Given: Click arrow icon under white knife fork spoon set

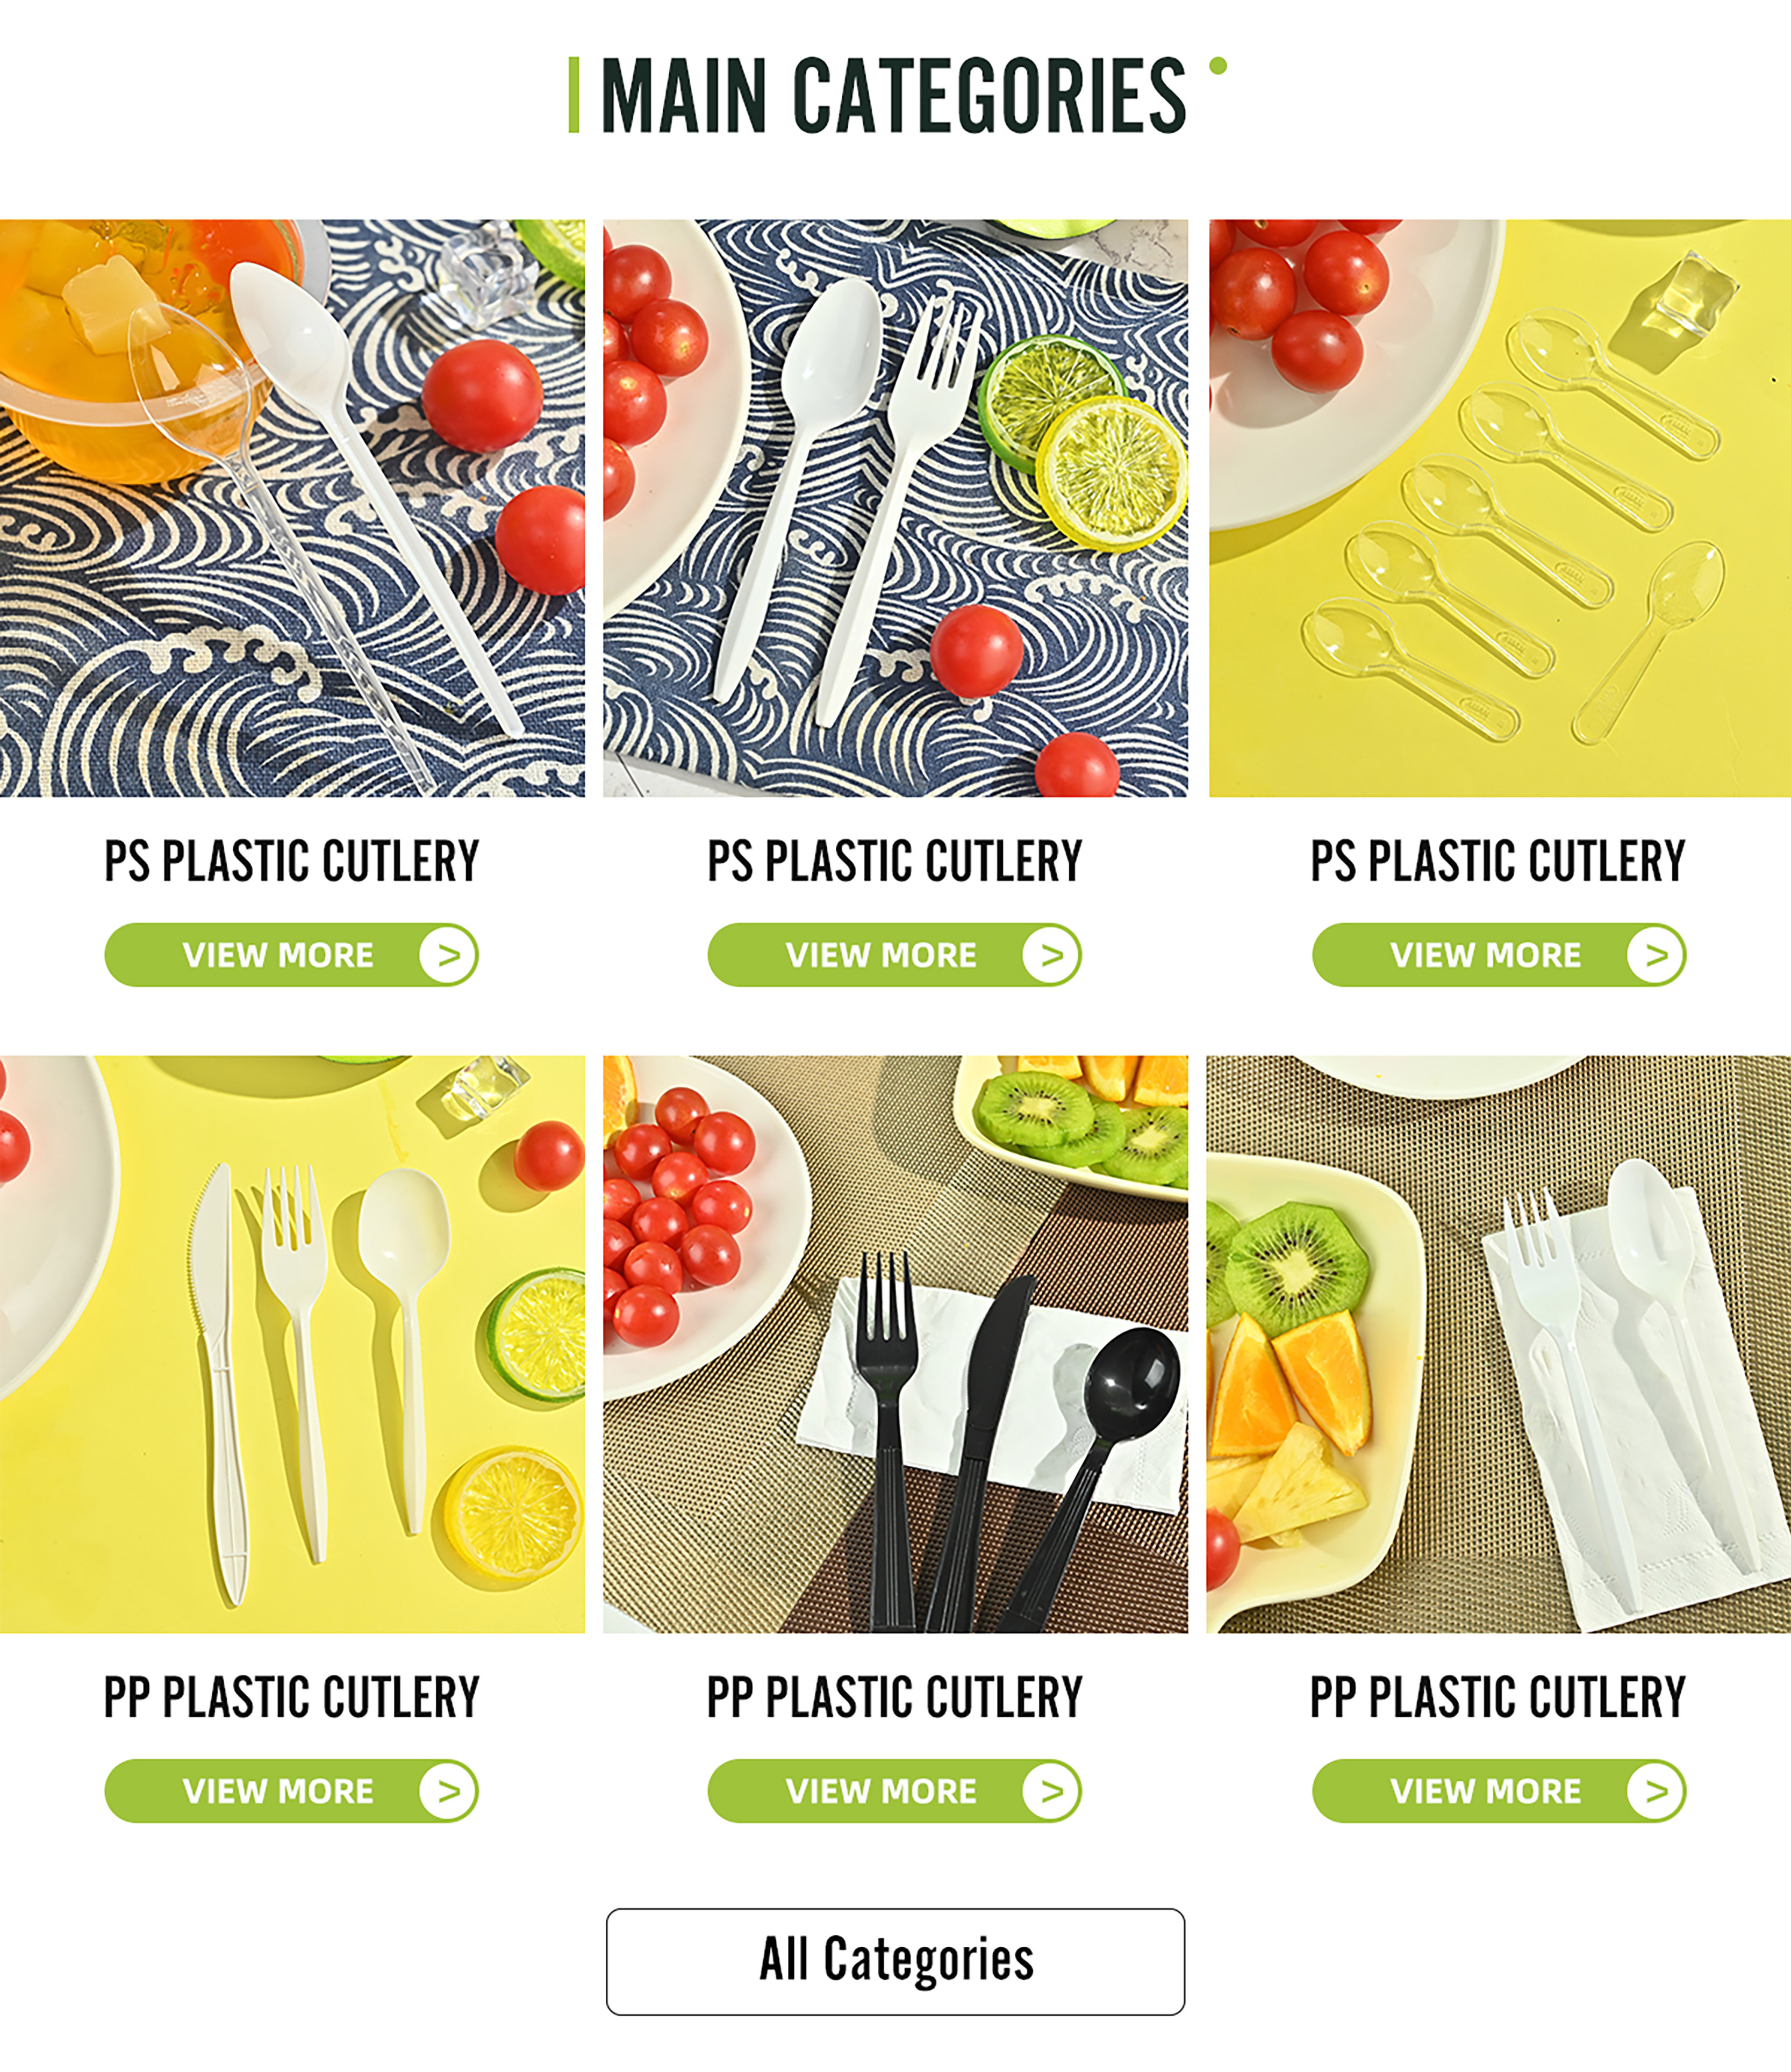Looking at the screenshot, I should tap(447, 1791).
